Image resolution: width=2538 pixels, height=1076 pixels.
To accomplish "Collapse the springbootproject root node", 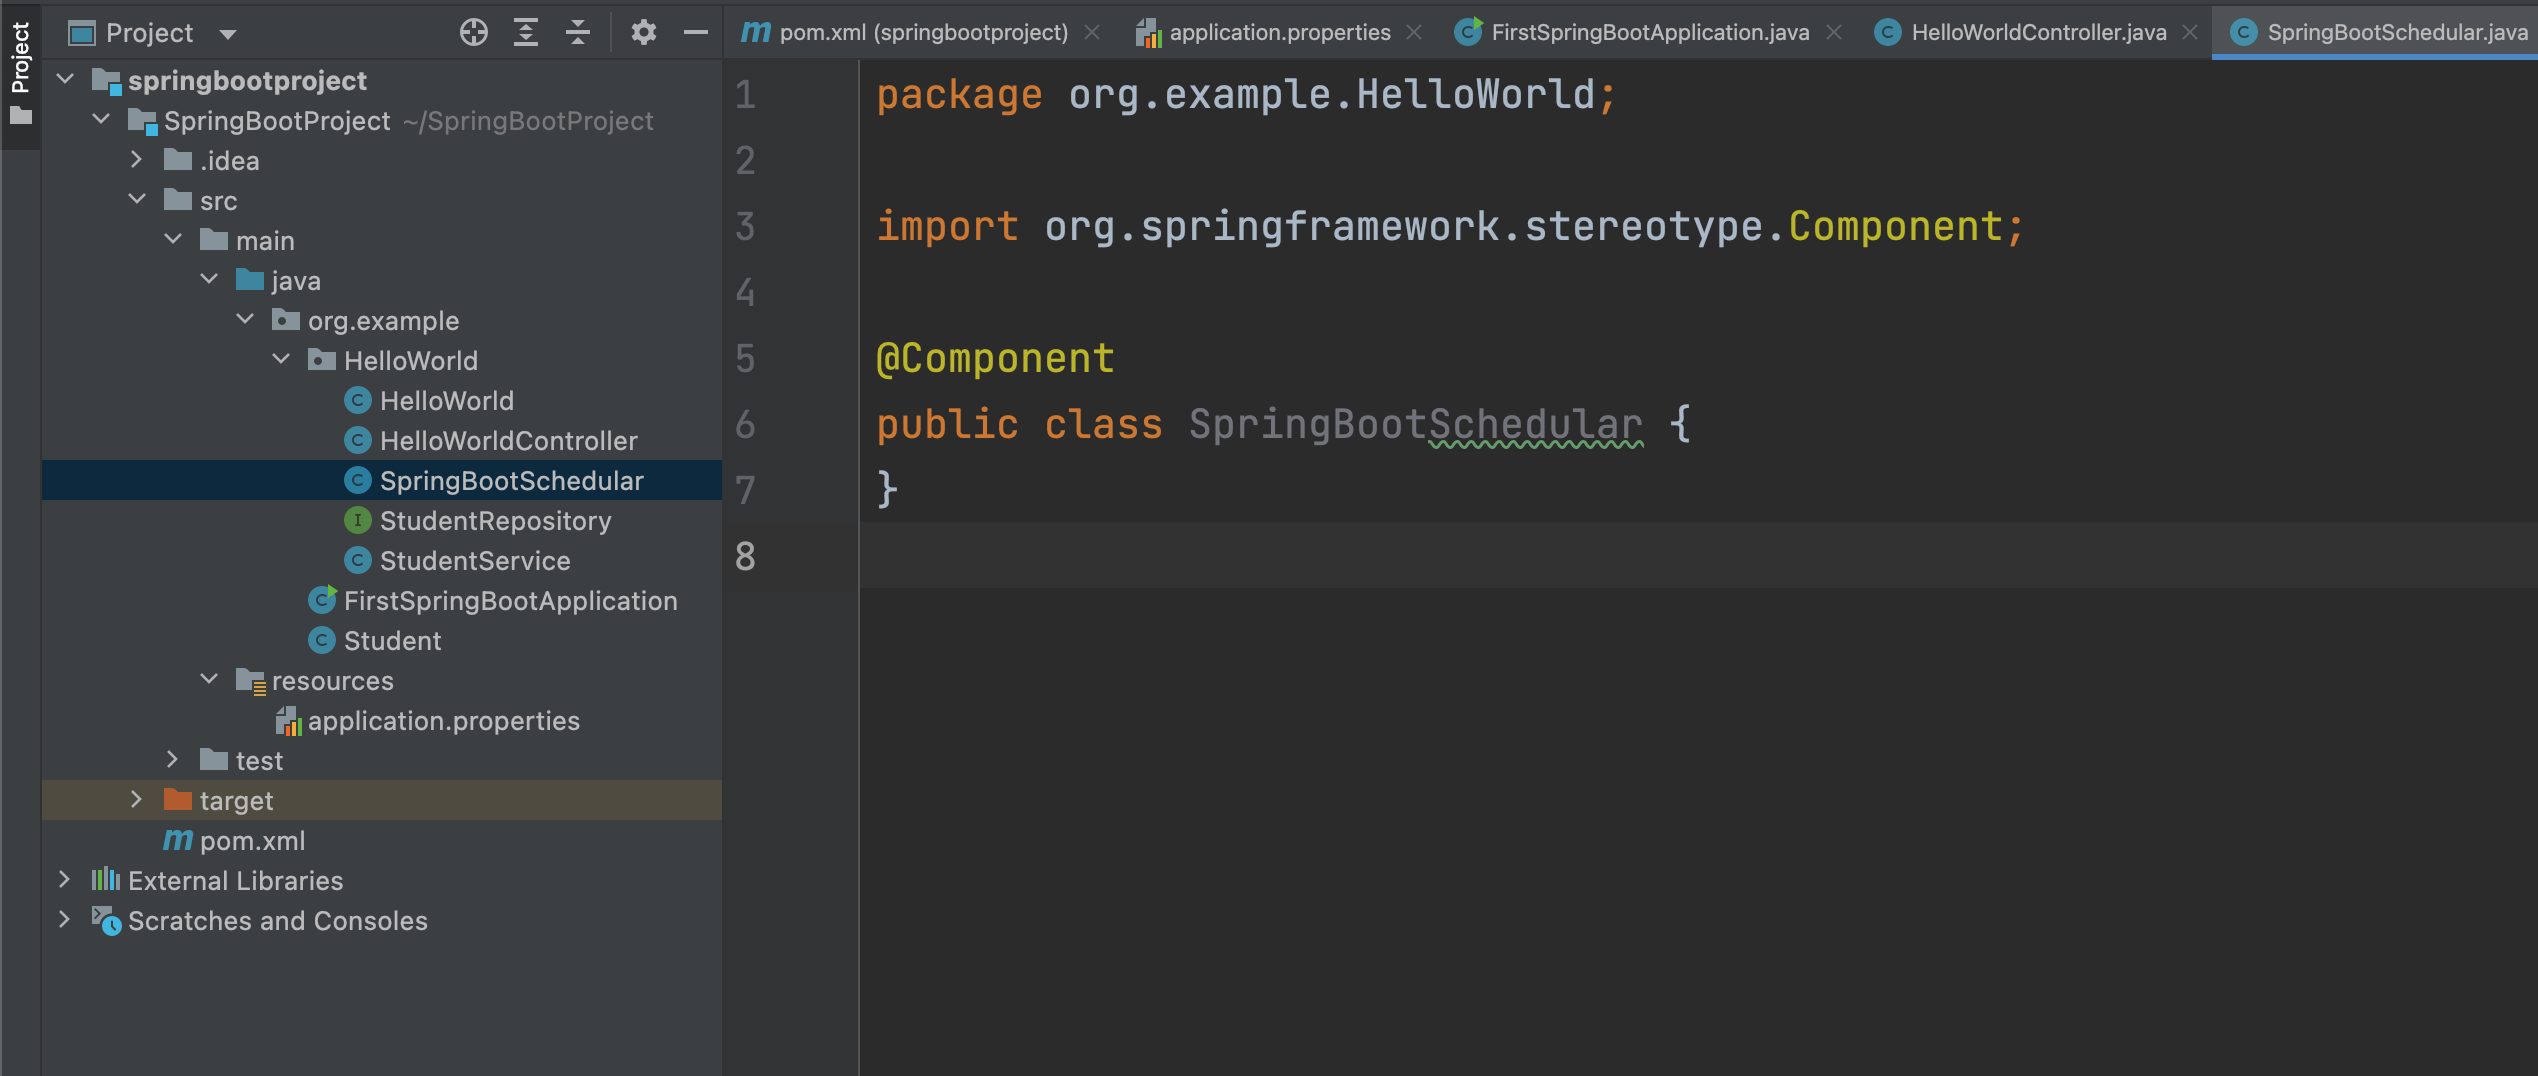I will click(66, 79).
